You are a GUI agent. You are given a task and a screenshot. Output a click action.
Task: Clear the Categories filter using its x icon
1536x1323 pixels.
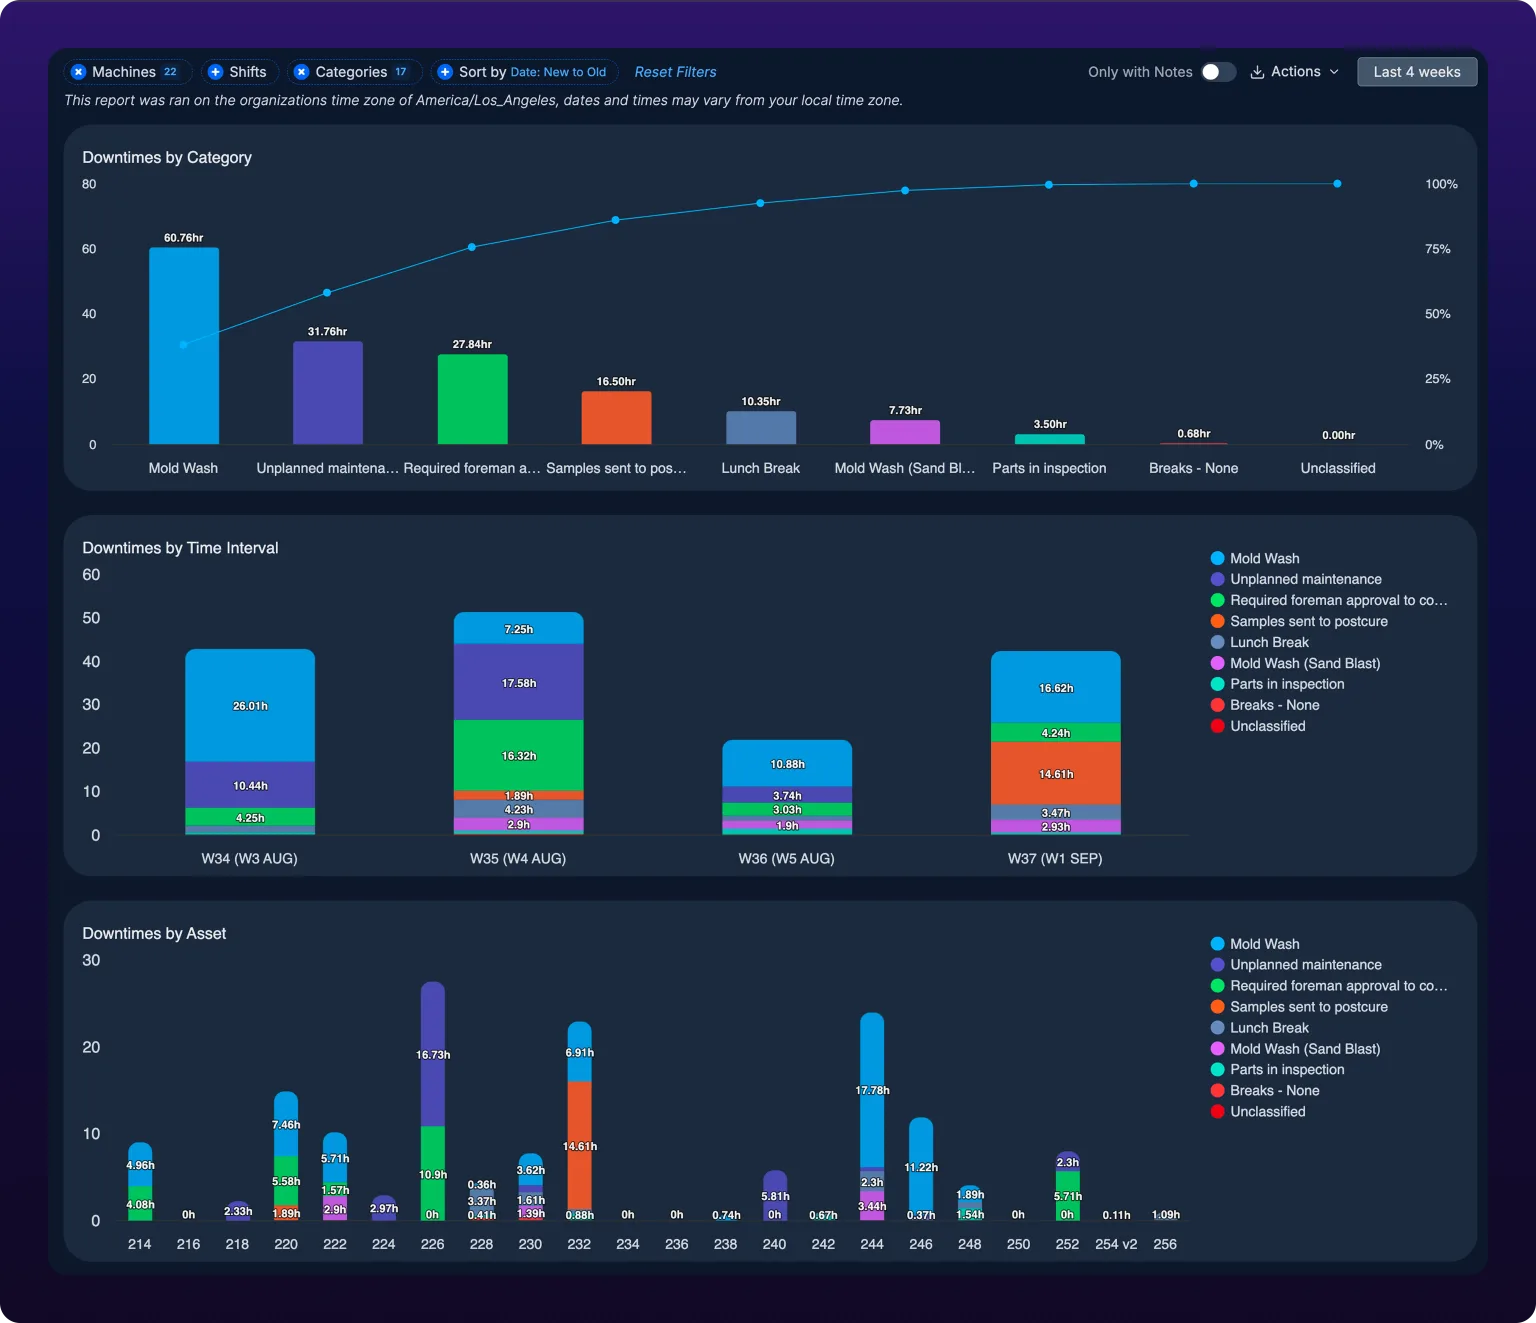[301, 72]
